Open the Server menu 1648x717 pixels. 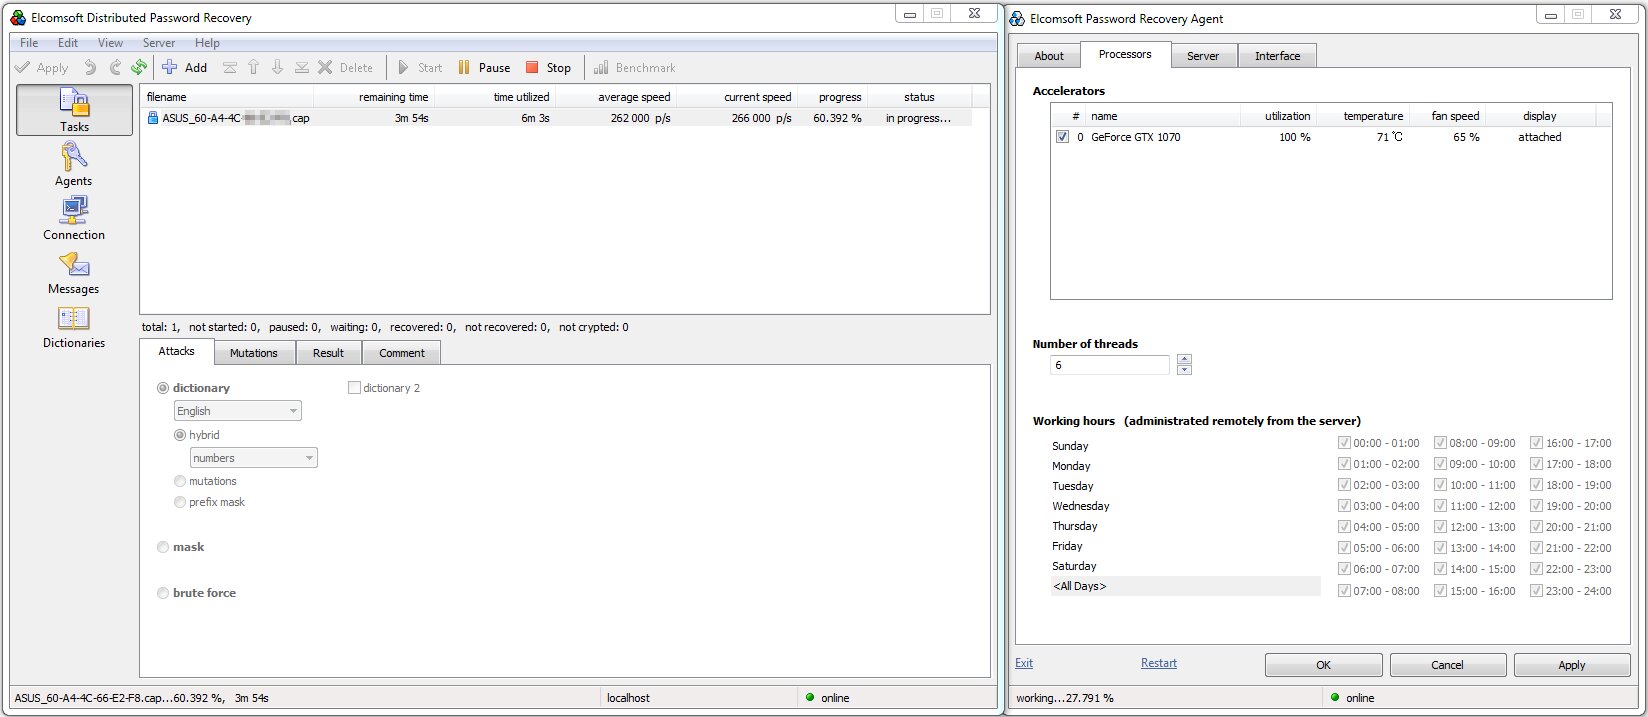(158, 43)
